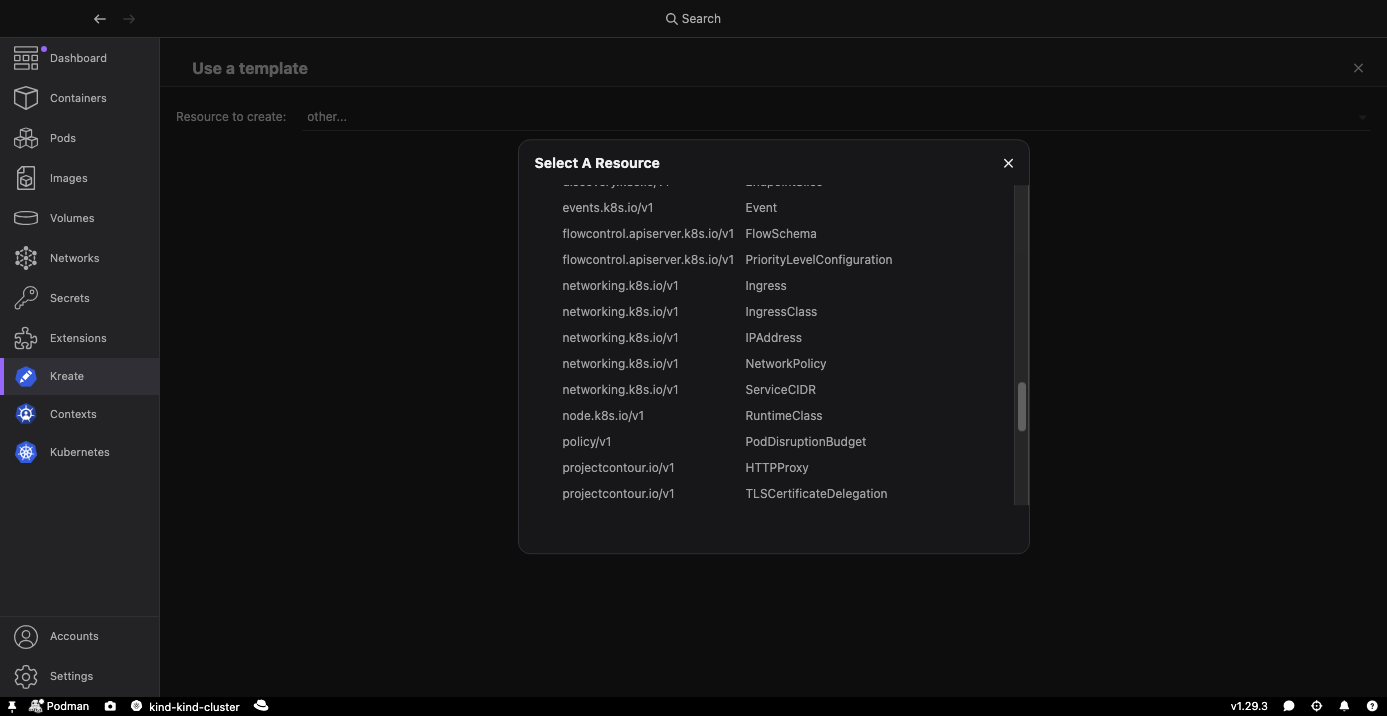Screen dimensions: 1387x716
Task: Open the Networks icon in sidebar
Action: coord(26,258)
